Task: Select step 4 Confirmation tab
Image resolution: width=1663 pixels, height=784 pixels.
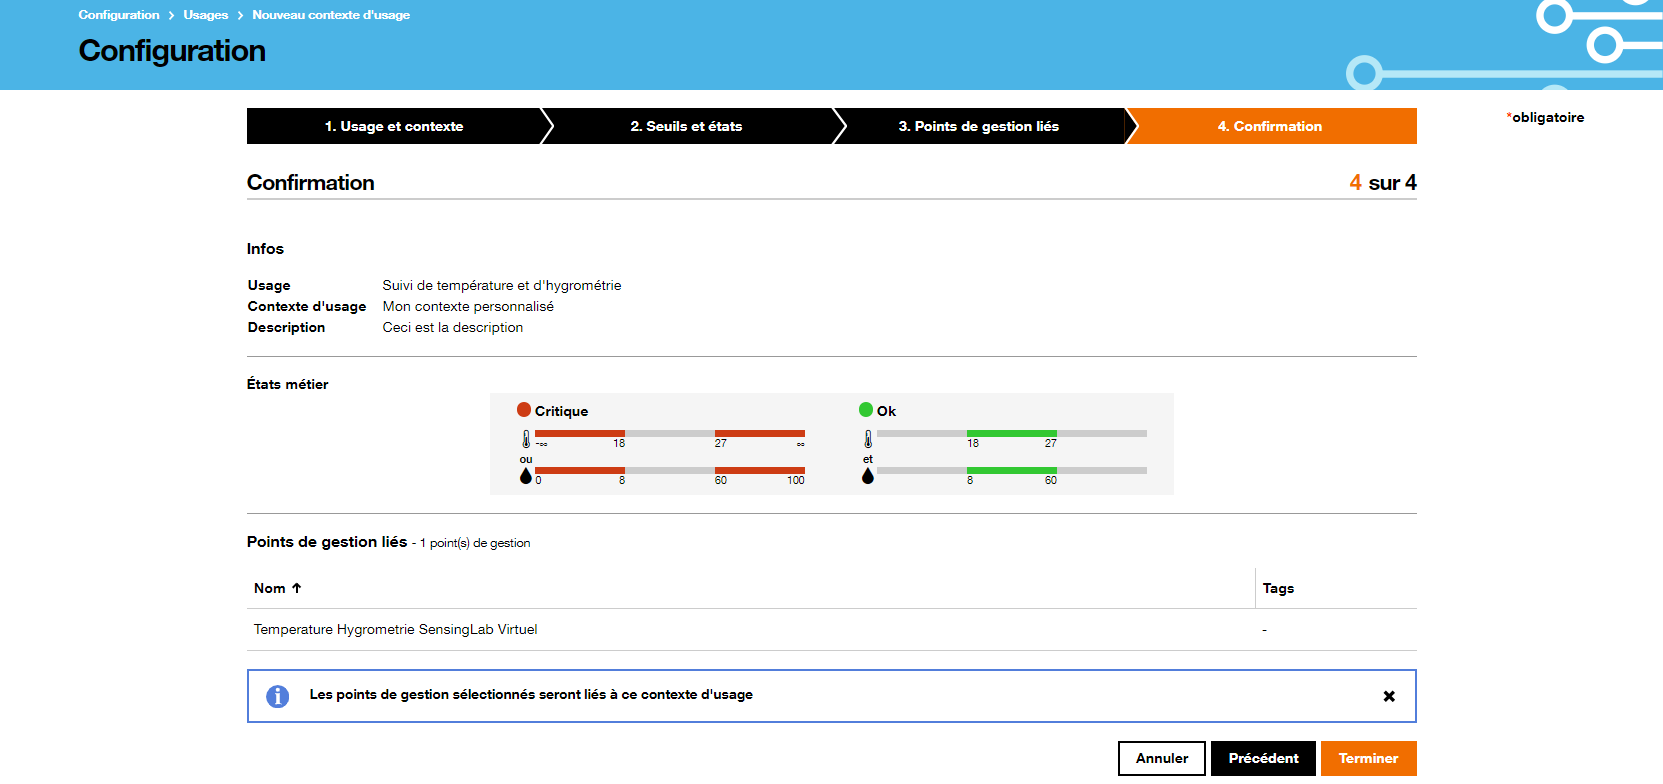Action: tap(1271, 126)
